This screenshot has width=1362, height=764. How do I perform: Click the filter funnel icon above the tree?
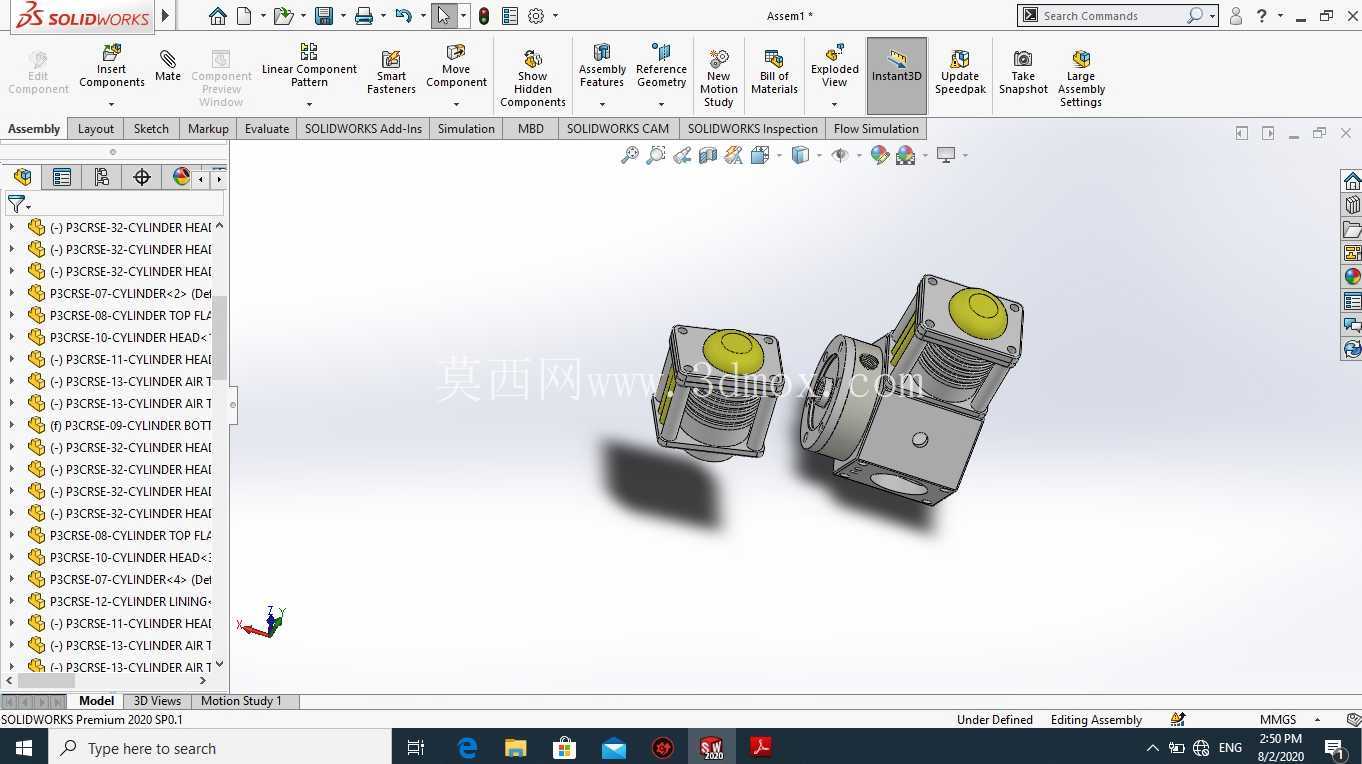click(x=16, y=204)
